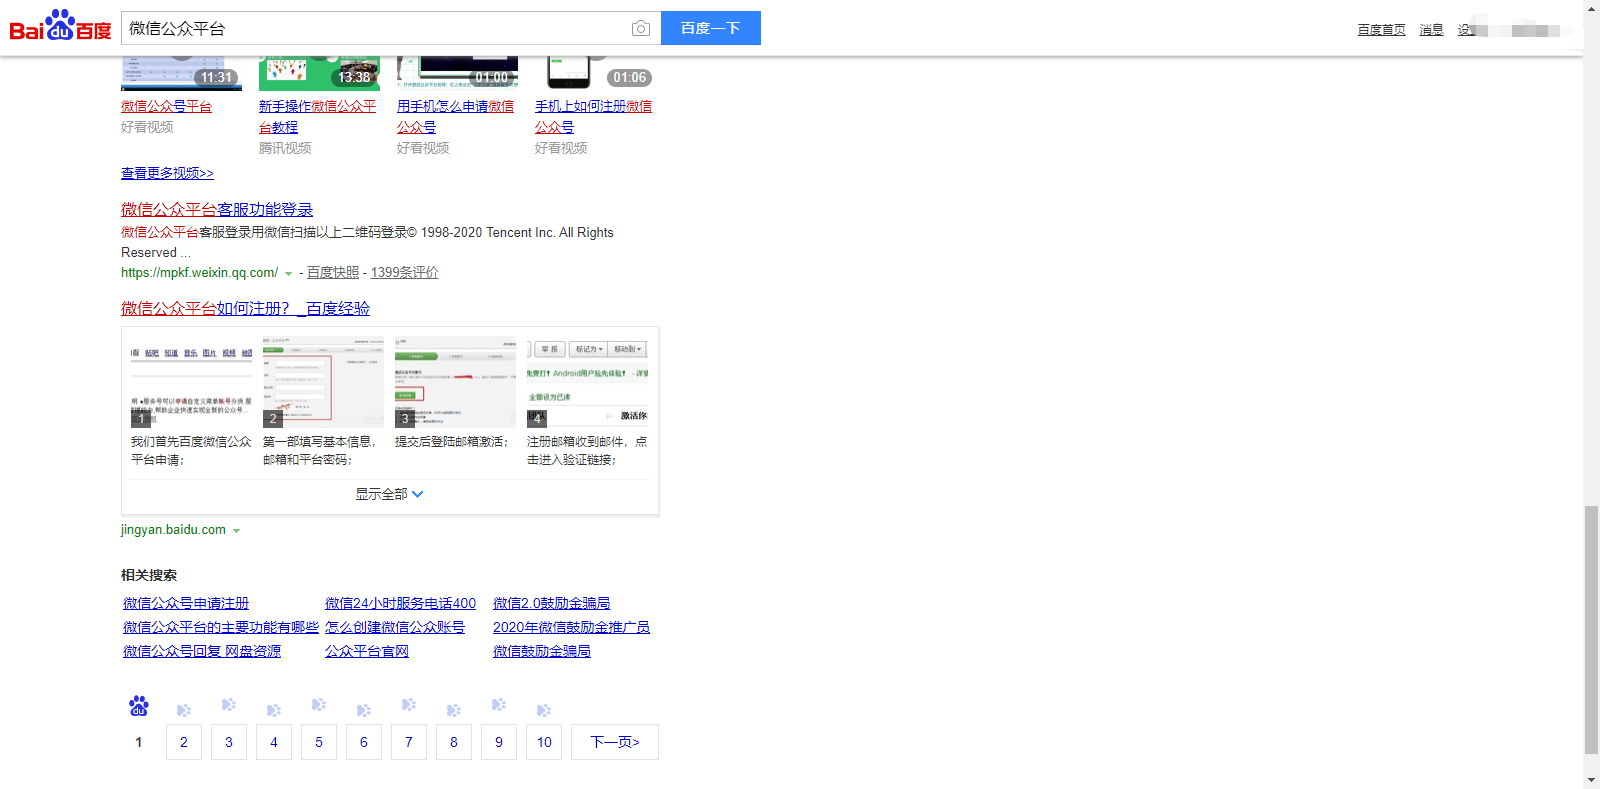Open camera image search icon
This screenshot has width=1600, height=789.
(x=641, y=29)
